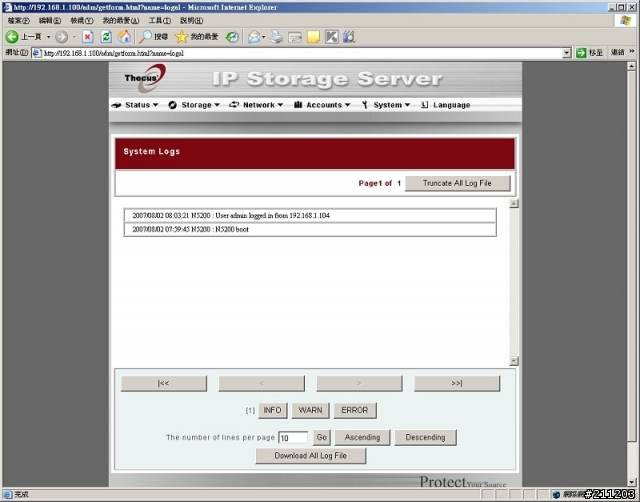Click the Windows flag logo

coord(625,20)
